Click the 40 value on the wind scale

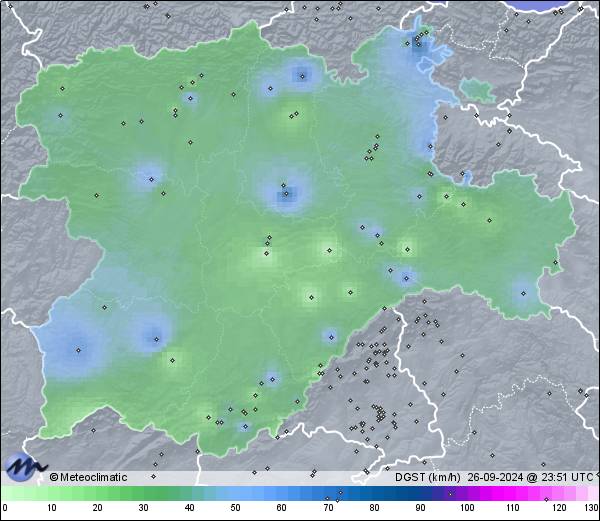(x=189, y=508)
